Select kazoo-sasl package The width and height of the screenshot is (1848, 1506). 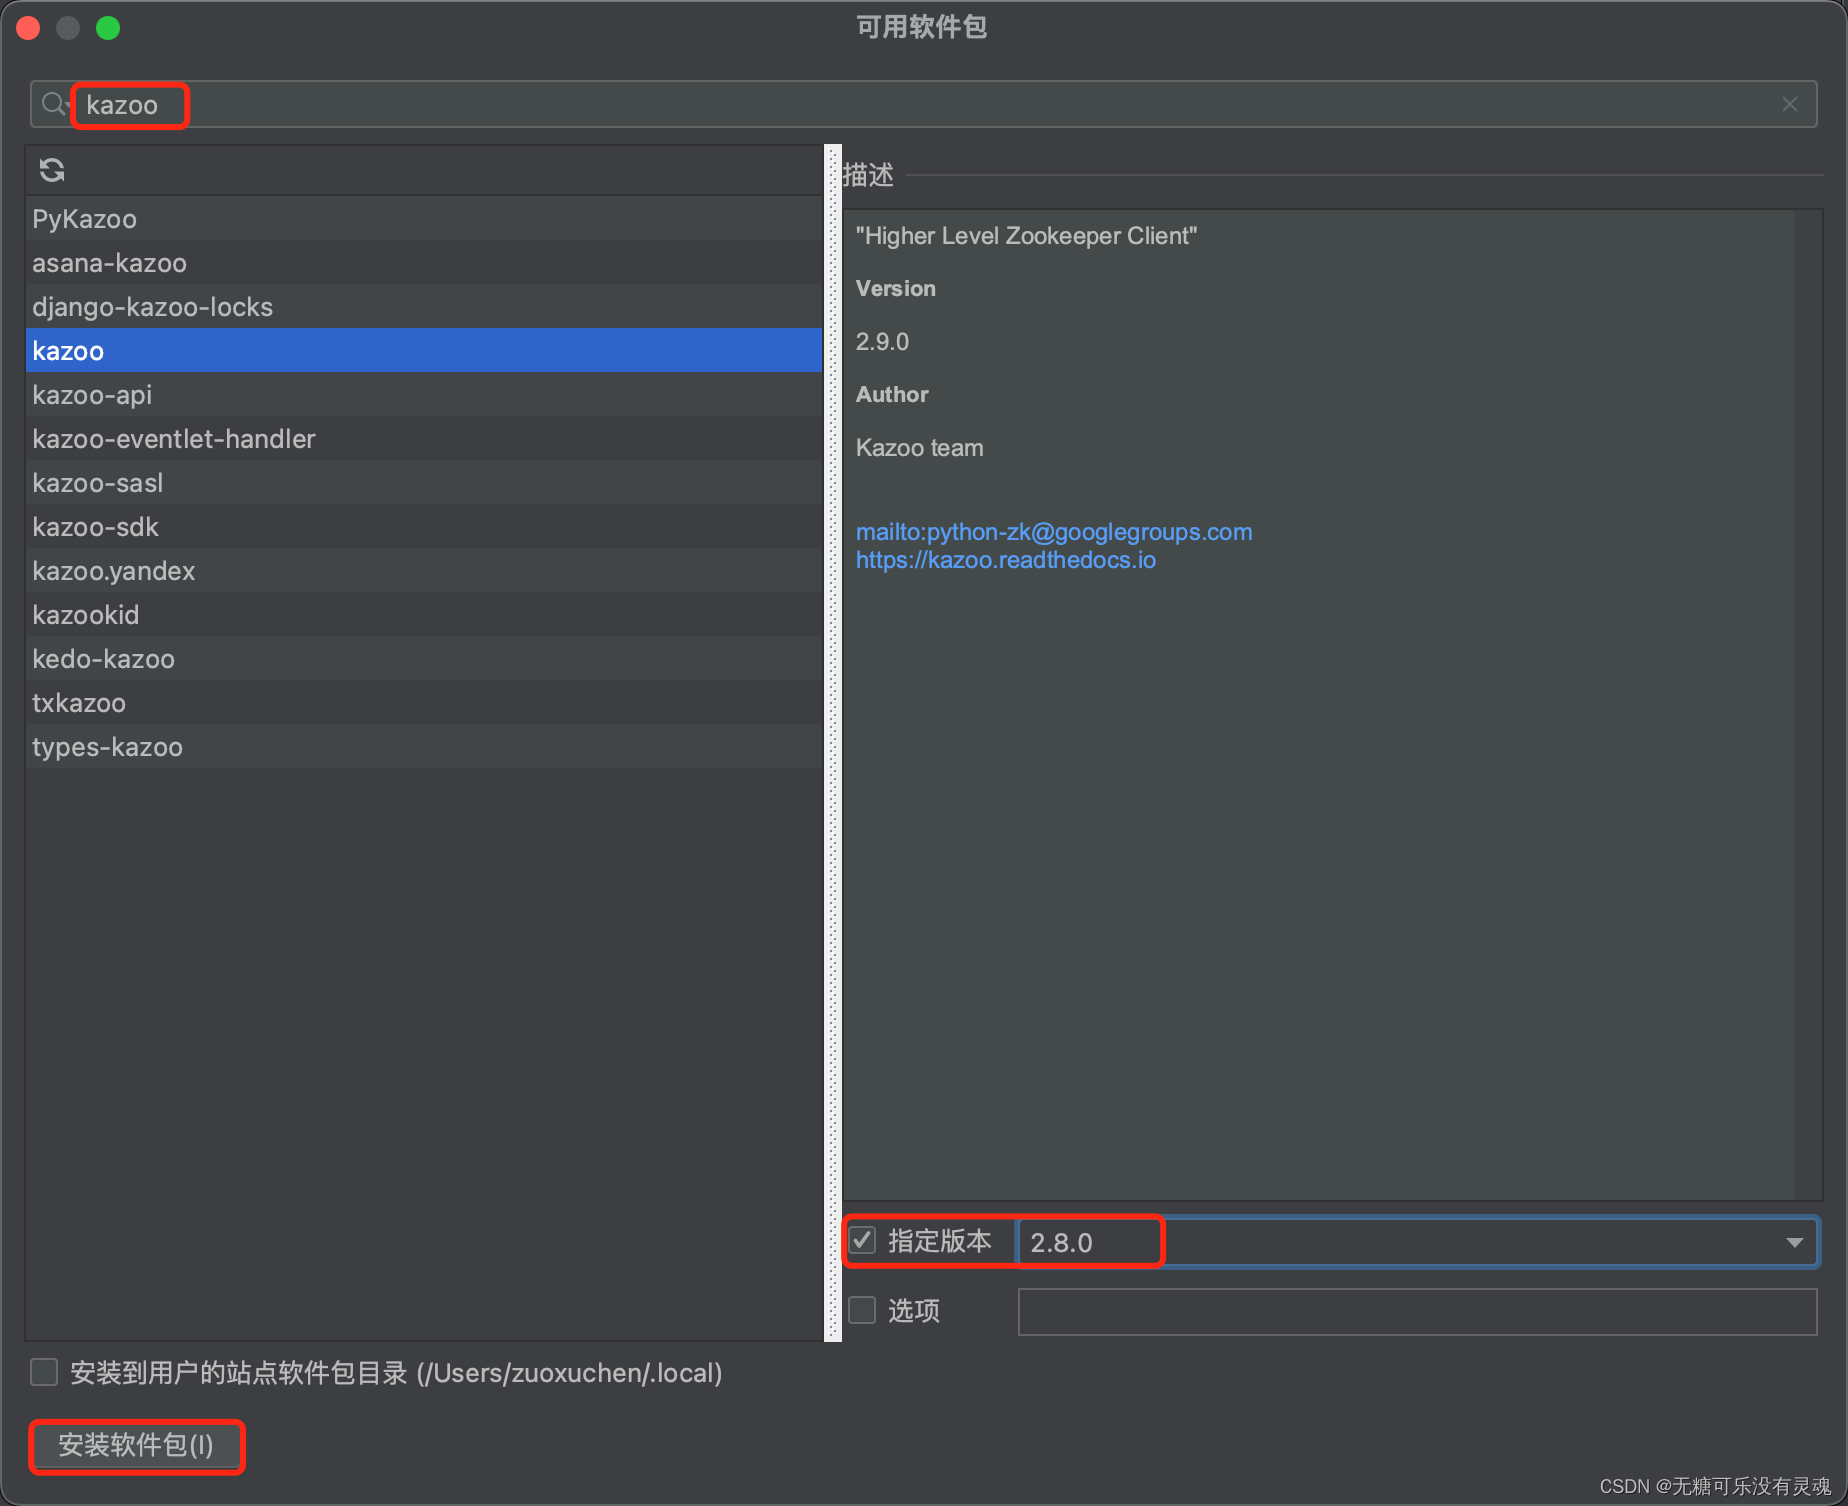(424, 482)
